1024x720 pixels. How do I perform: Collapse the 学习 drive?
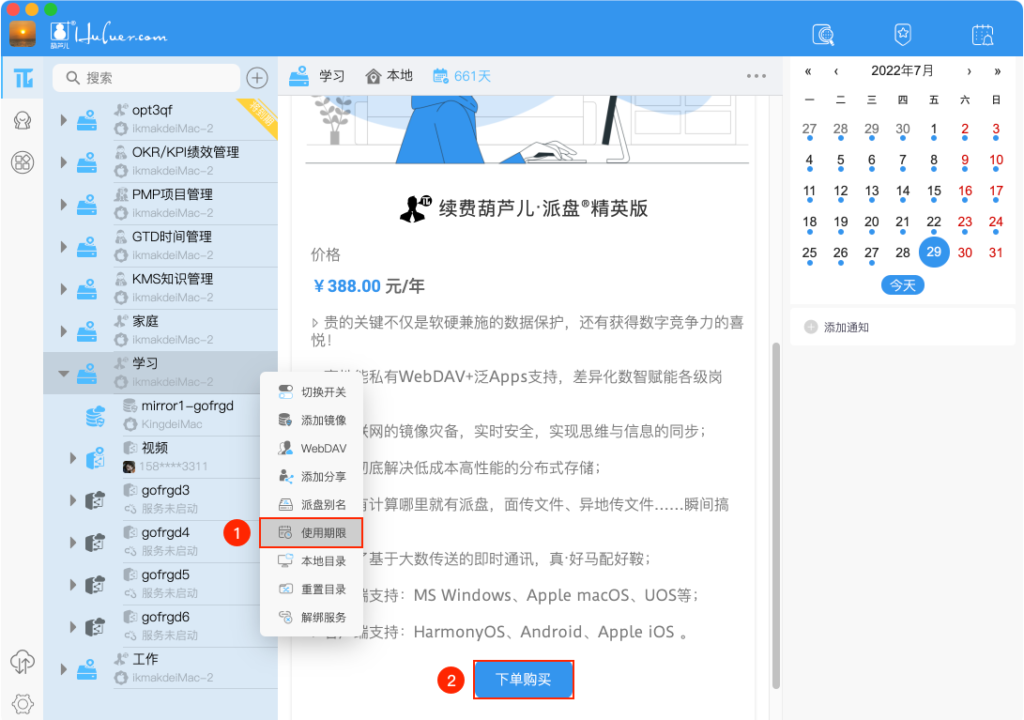[x=63, y=374]
